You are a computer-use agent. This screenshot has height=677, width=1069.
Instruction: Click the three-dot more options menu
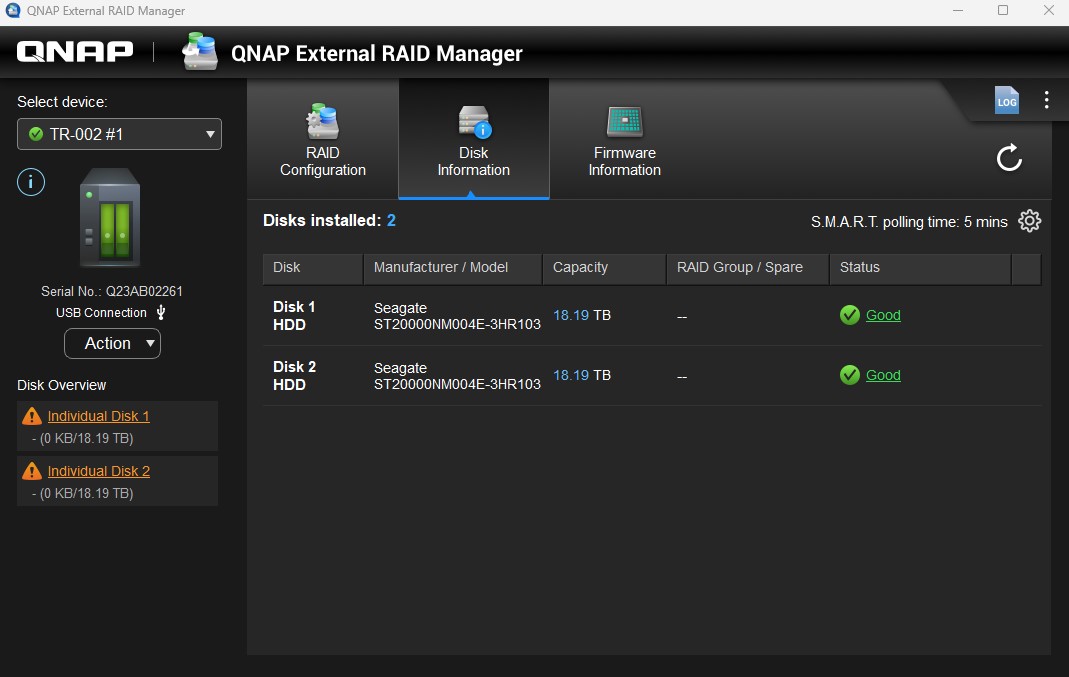pyautogui.click(x=1046, y=100)
